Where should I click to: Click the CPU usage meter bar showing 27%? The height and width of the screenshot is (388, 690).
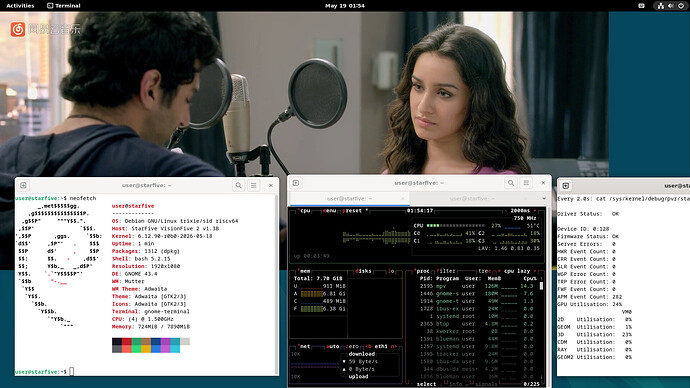(455, 226)
